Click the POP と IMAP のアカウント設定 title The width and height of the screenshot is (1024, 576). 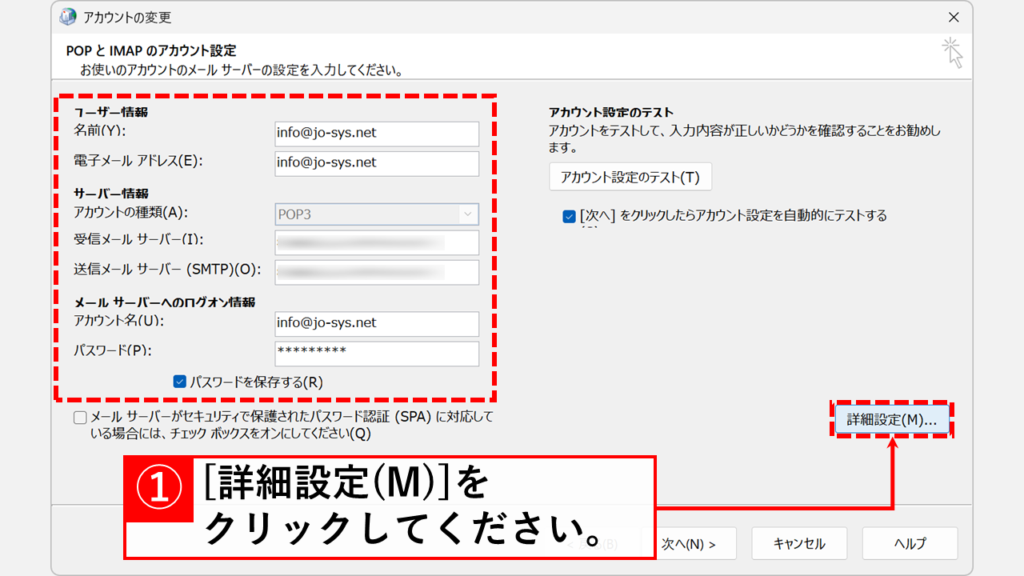(x=151, y=50)
